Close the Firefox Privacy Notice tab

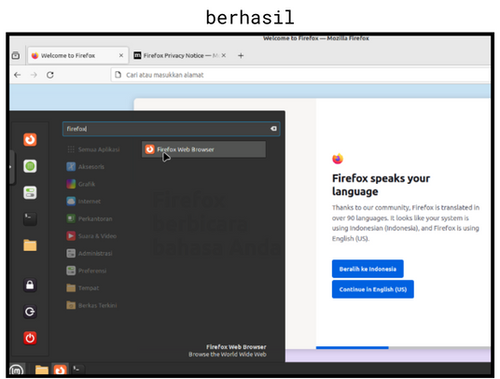pyautogui.click(x=224, y=56)
